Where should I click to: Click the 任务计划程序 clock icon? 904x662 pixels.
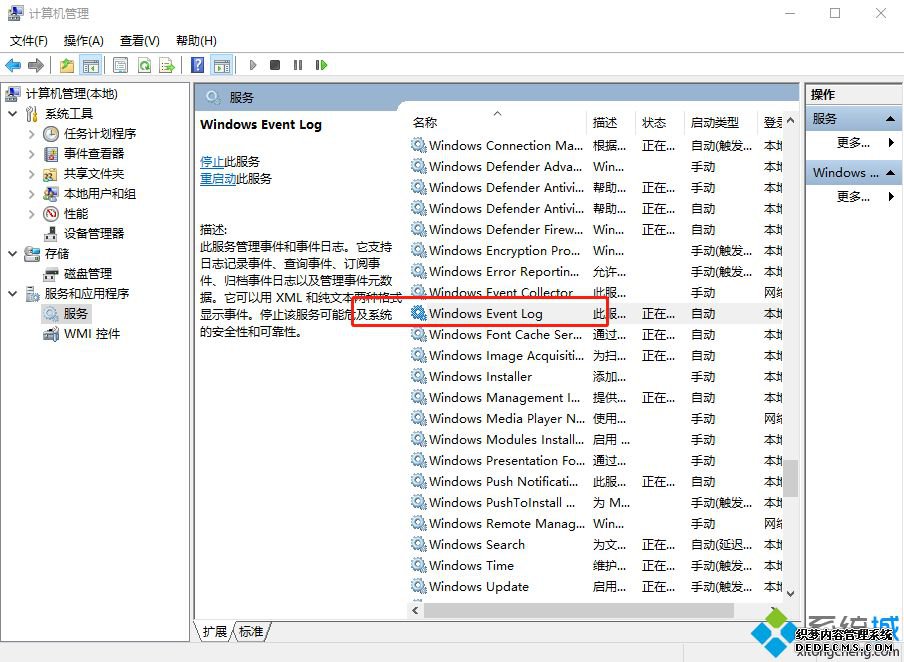51,134
